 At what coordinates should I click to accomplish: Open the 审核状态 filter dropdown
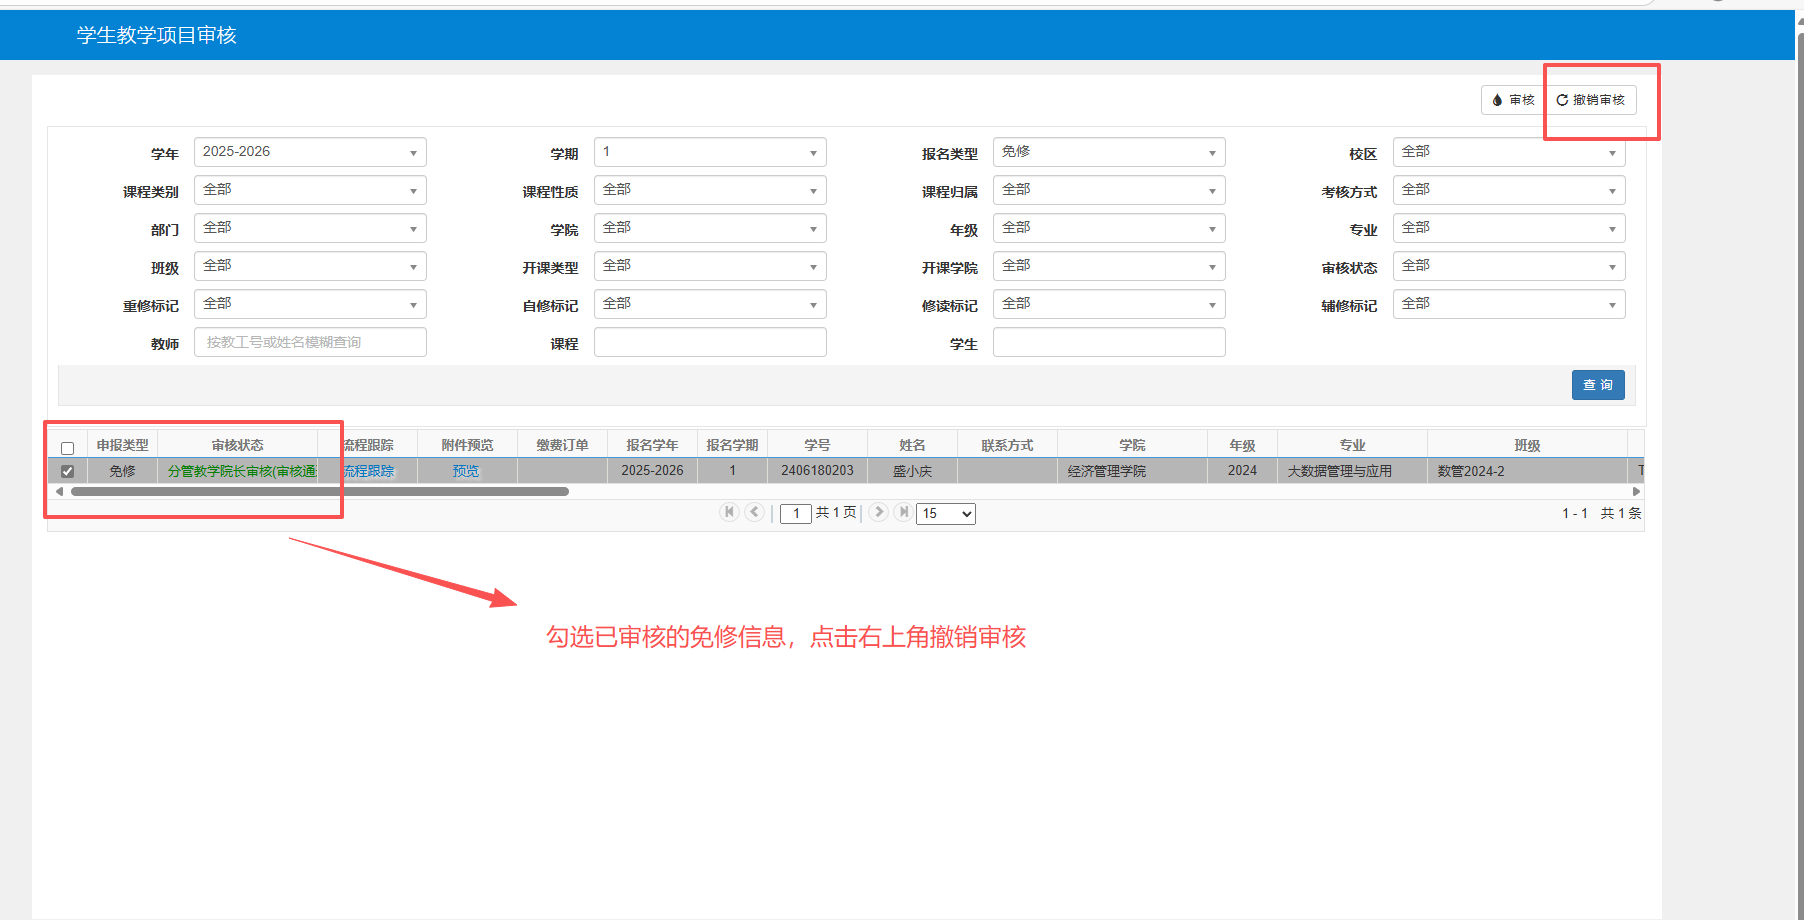pos(1508,266)
